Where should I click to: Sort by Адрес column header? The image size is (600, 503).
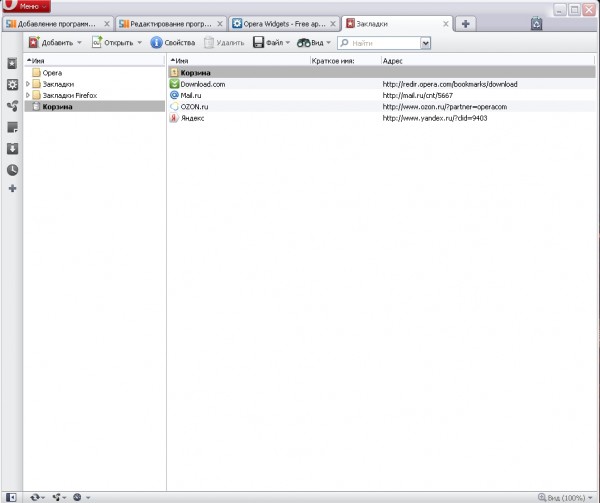point(488,60)
